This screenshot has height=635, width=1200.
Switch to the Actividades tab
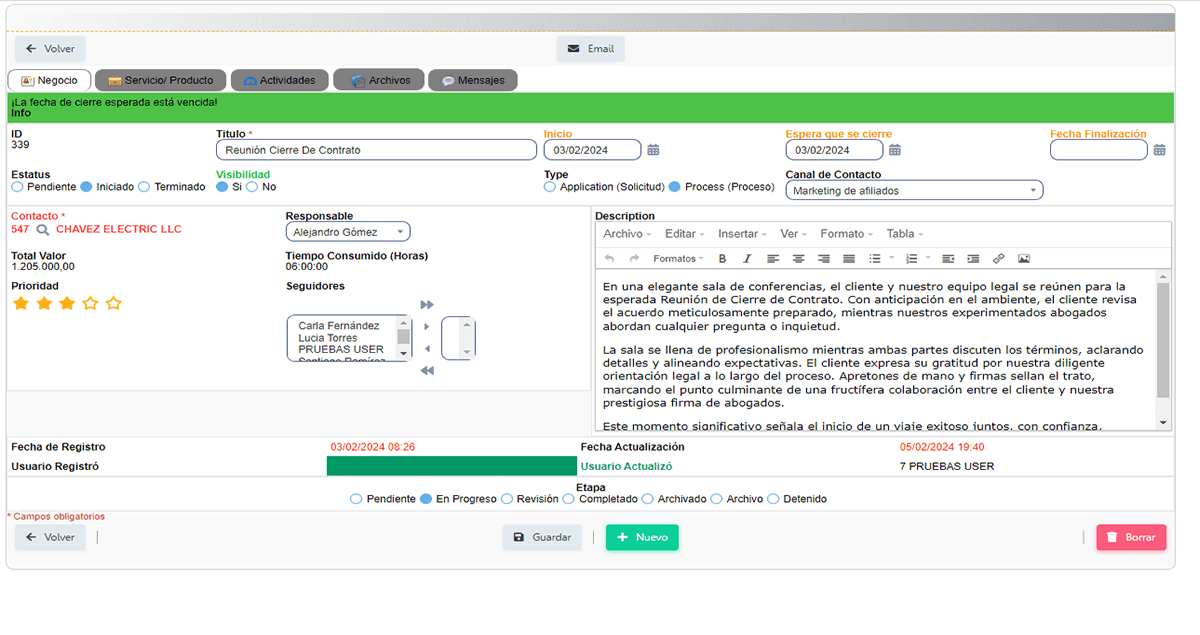[279, 80]
